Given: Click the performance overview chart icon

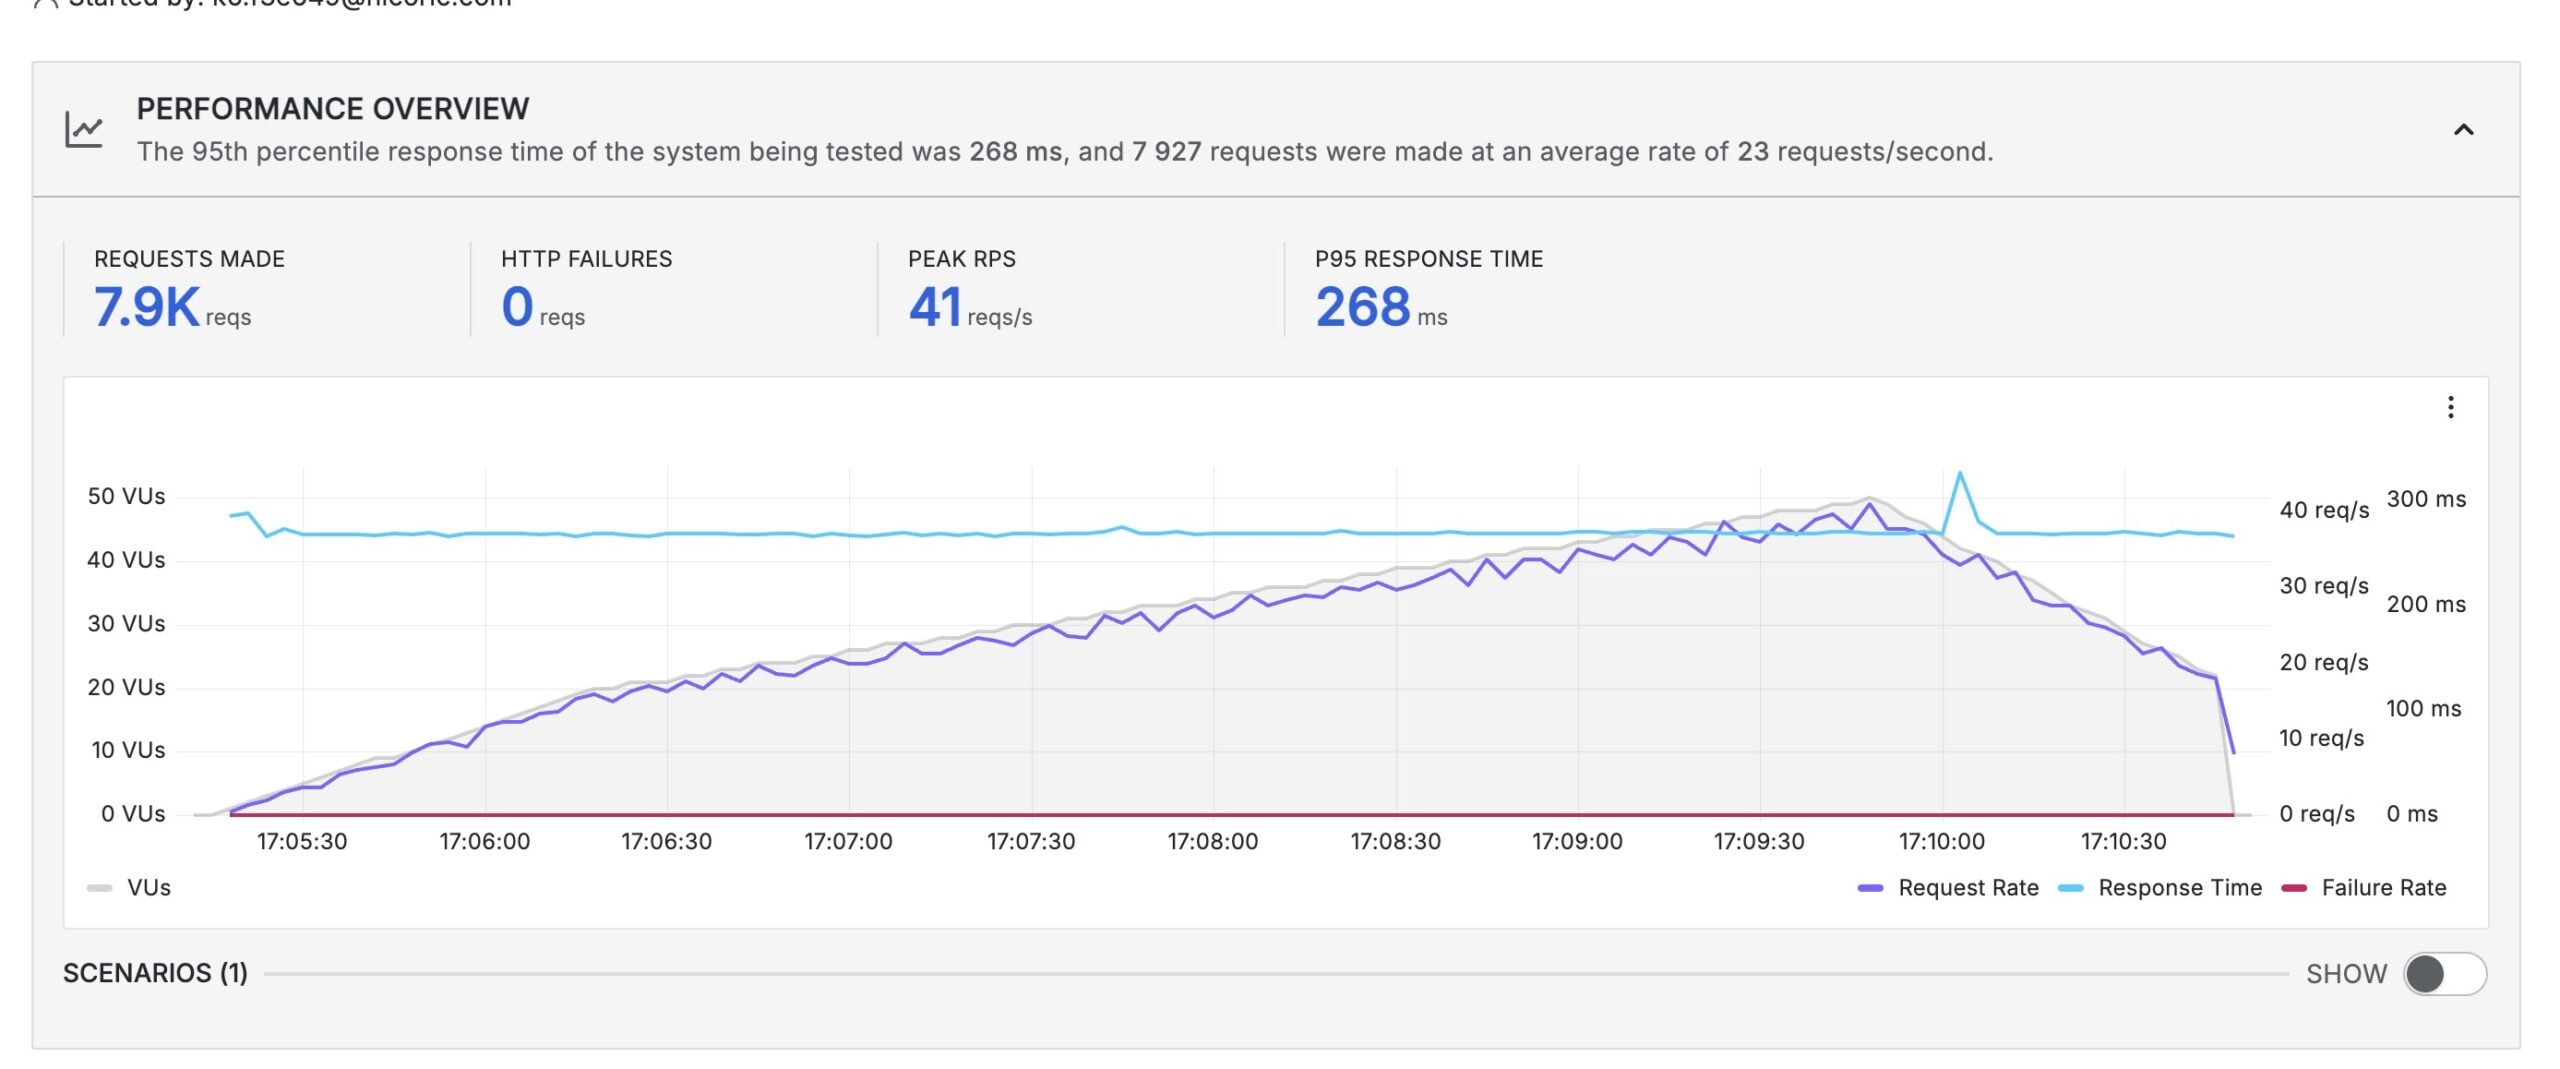Looking at the screenshot, I should 84,129.
